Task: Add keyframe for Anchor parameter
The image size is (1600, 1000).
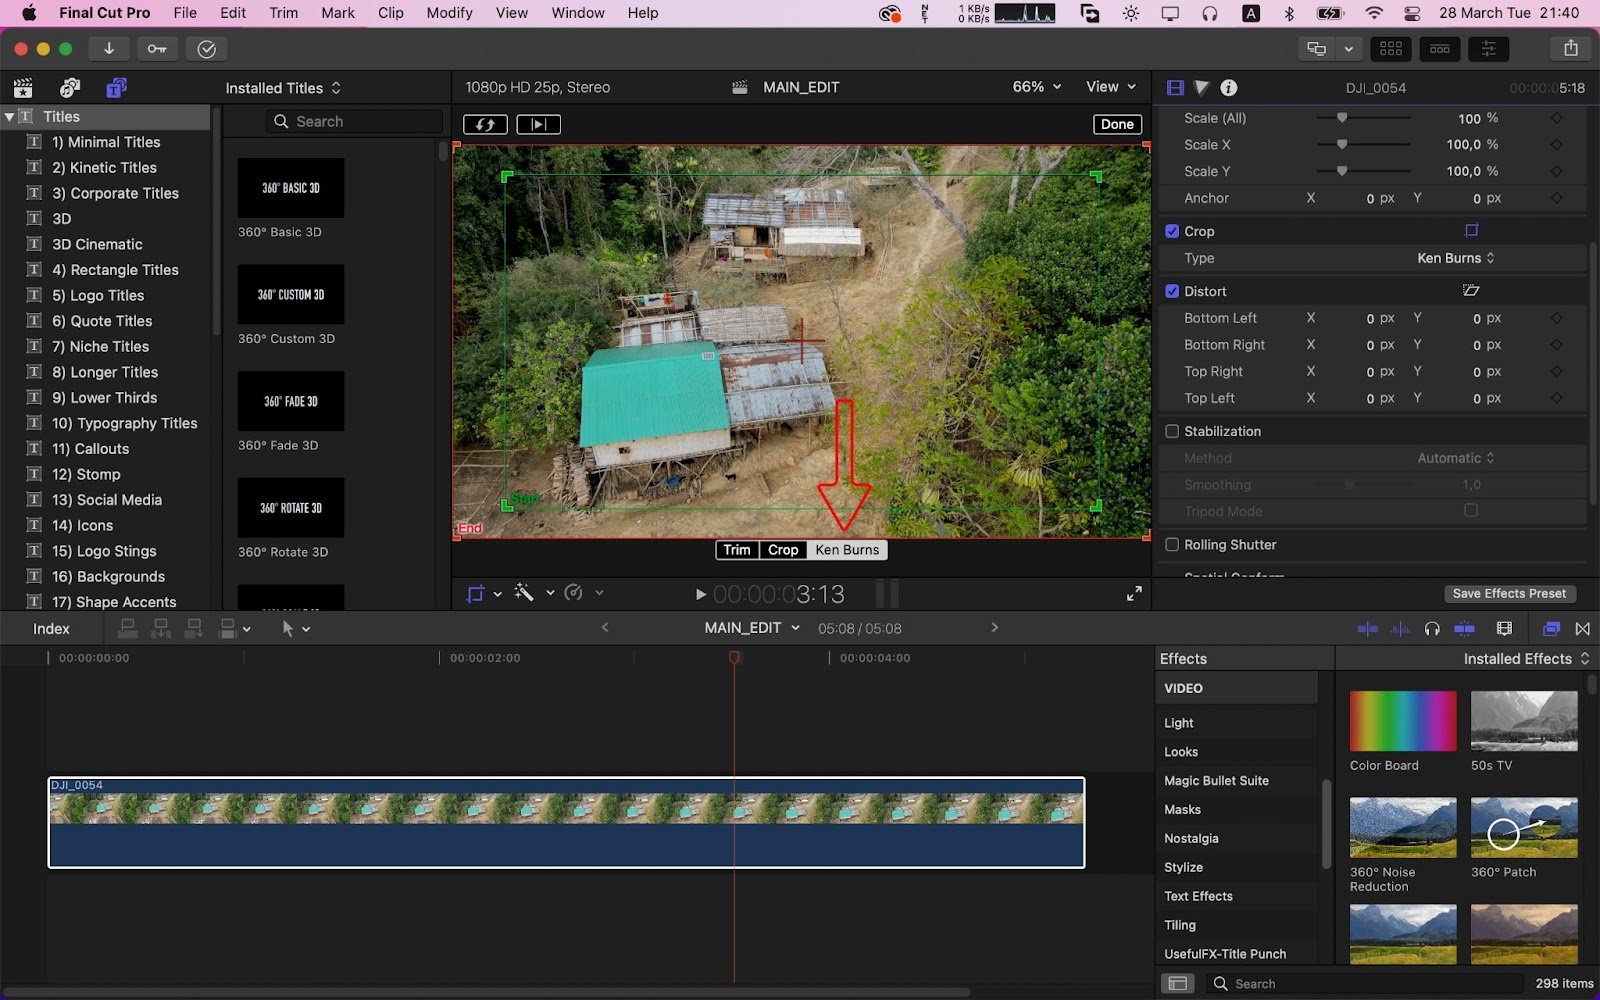Action: [x=1557, y=198]
